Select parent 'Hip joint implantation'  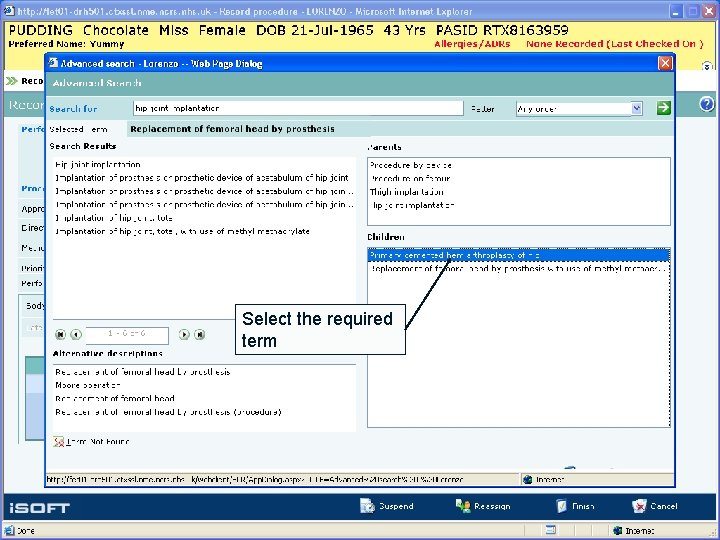pos(412,205)
